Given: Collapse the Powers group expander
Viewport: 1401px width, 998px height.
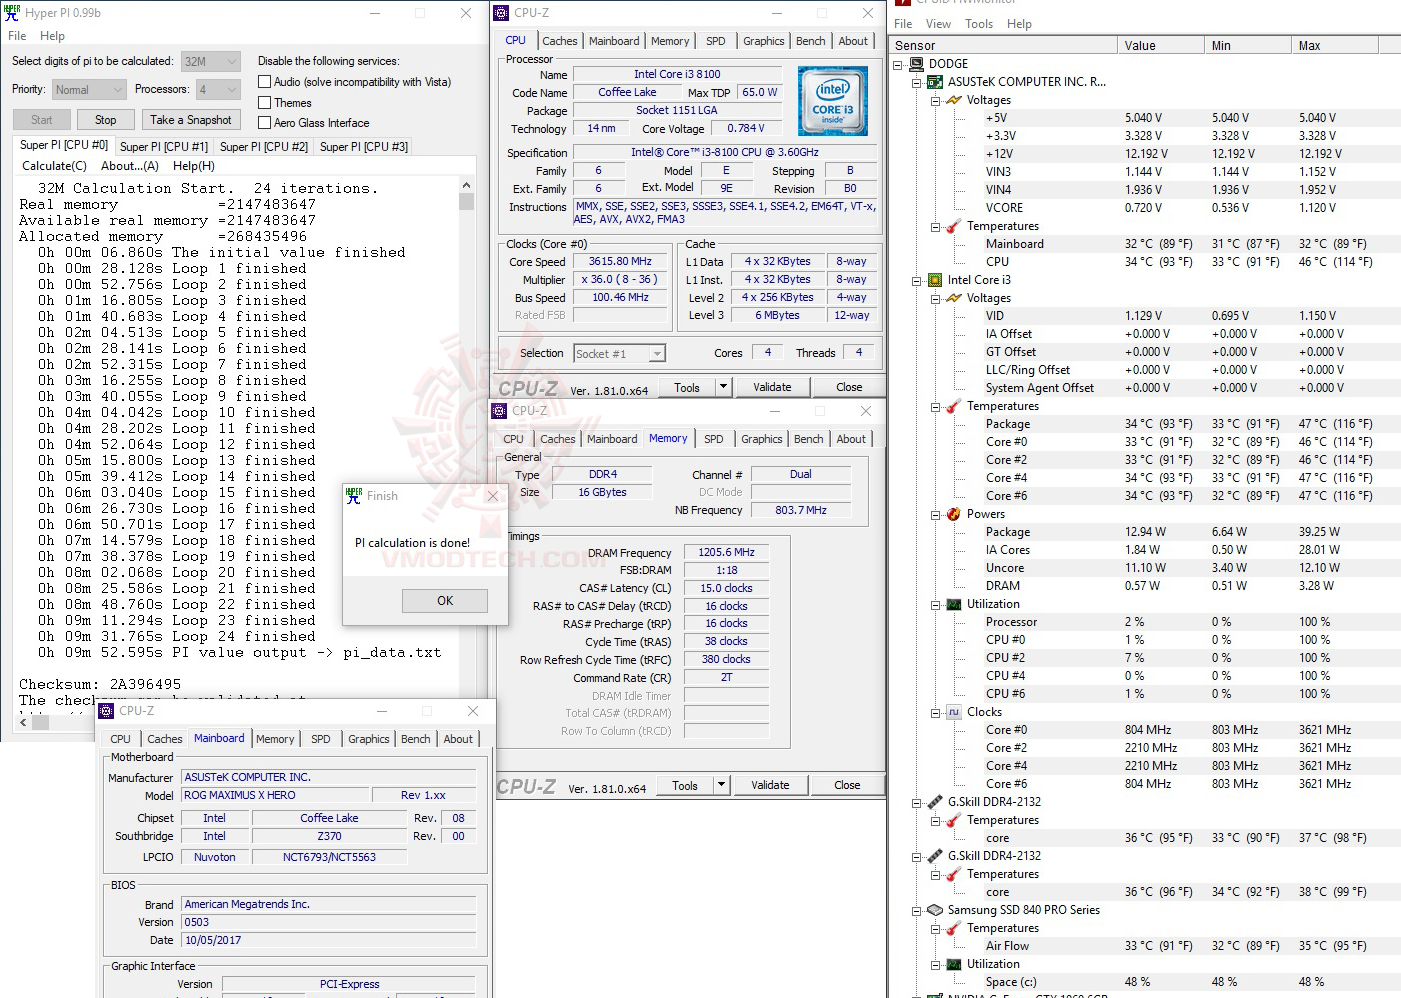Looking at the screenshot, I should pyautogui.click(x=935, y=514).
